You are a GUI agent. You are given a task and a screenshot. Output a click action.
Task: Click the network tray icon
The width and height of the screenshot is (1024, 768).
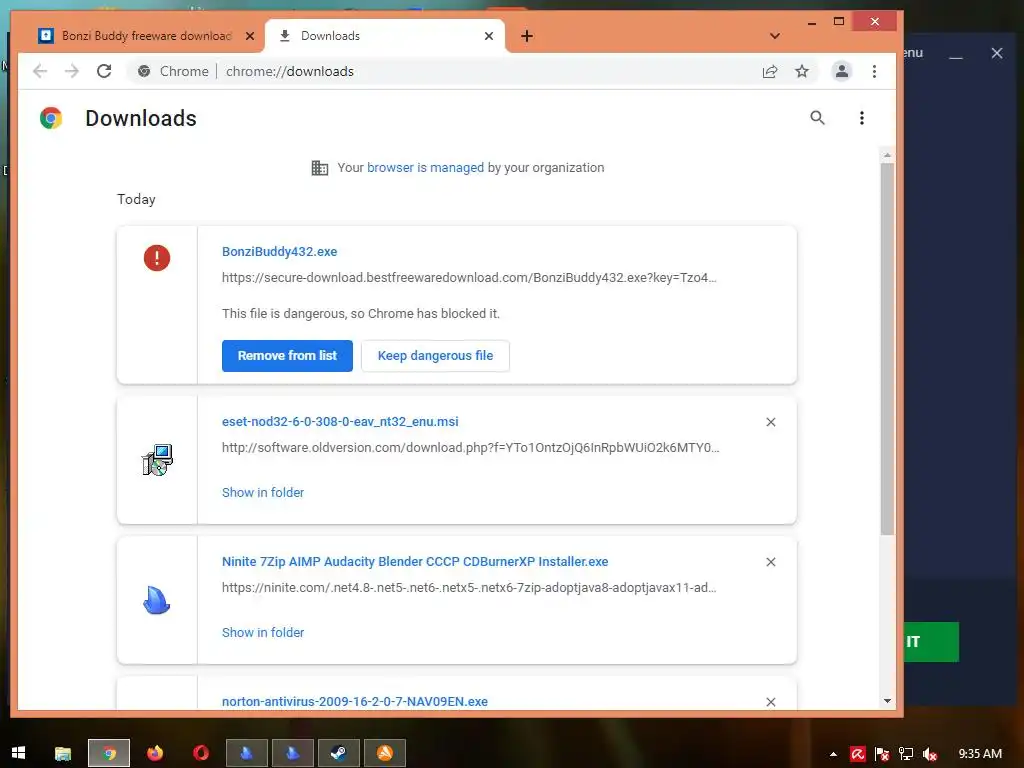tap(906, 754)
